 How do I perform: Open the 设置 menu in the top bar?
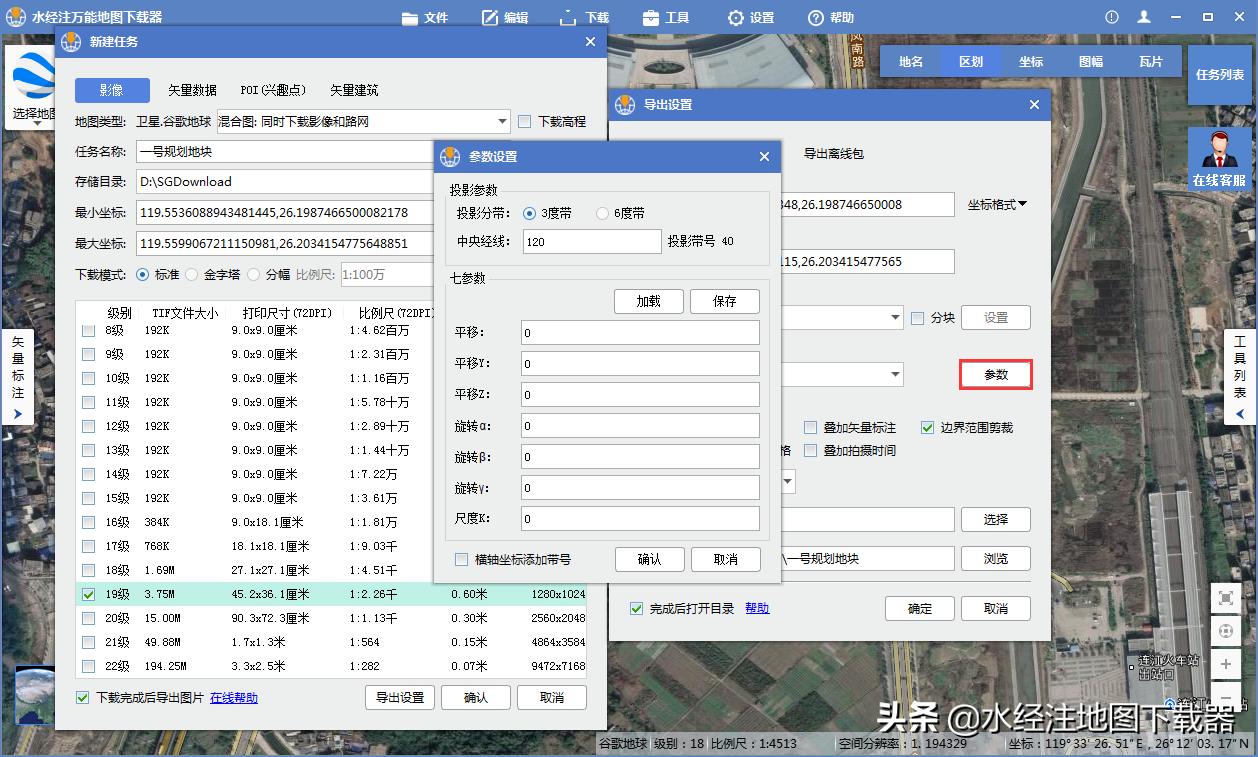click(750, 16)
